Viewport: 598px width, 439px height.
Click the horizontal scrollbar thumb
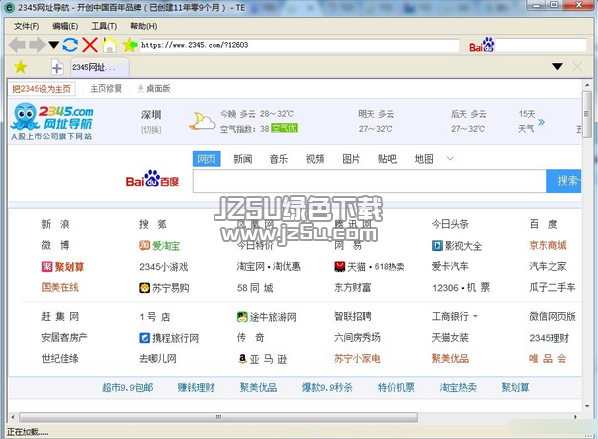pos(219,417)
